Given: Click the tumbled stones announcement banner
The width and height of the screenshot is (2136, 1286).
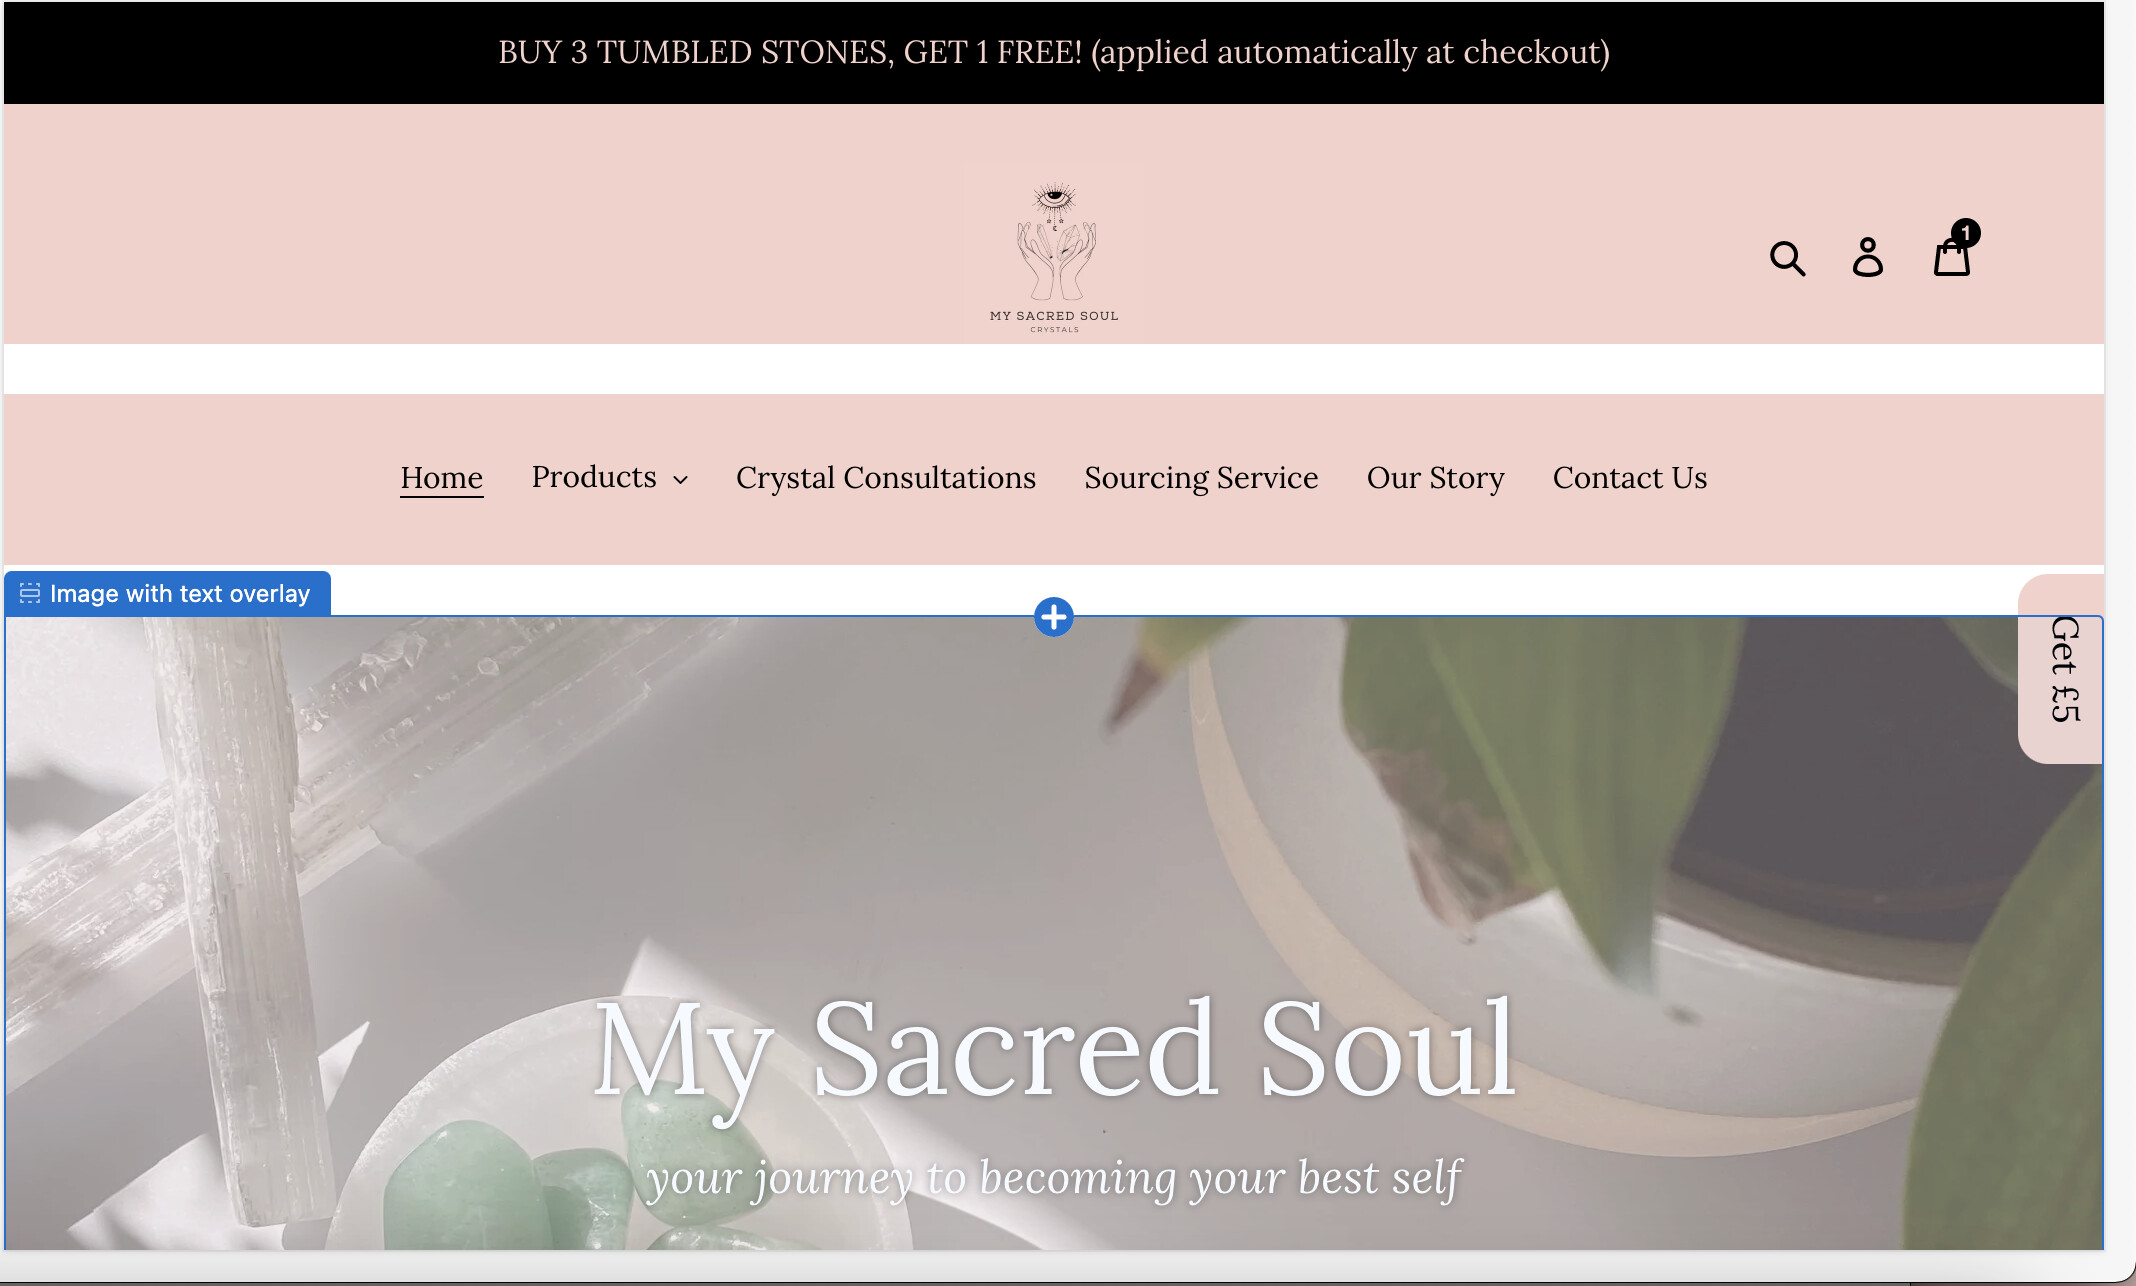Looking at the screenshot, I should [x=1054, y=52].
